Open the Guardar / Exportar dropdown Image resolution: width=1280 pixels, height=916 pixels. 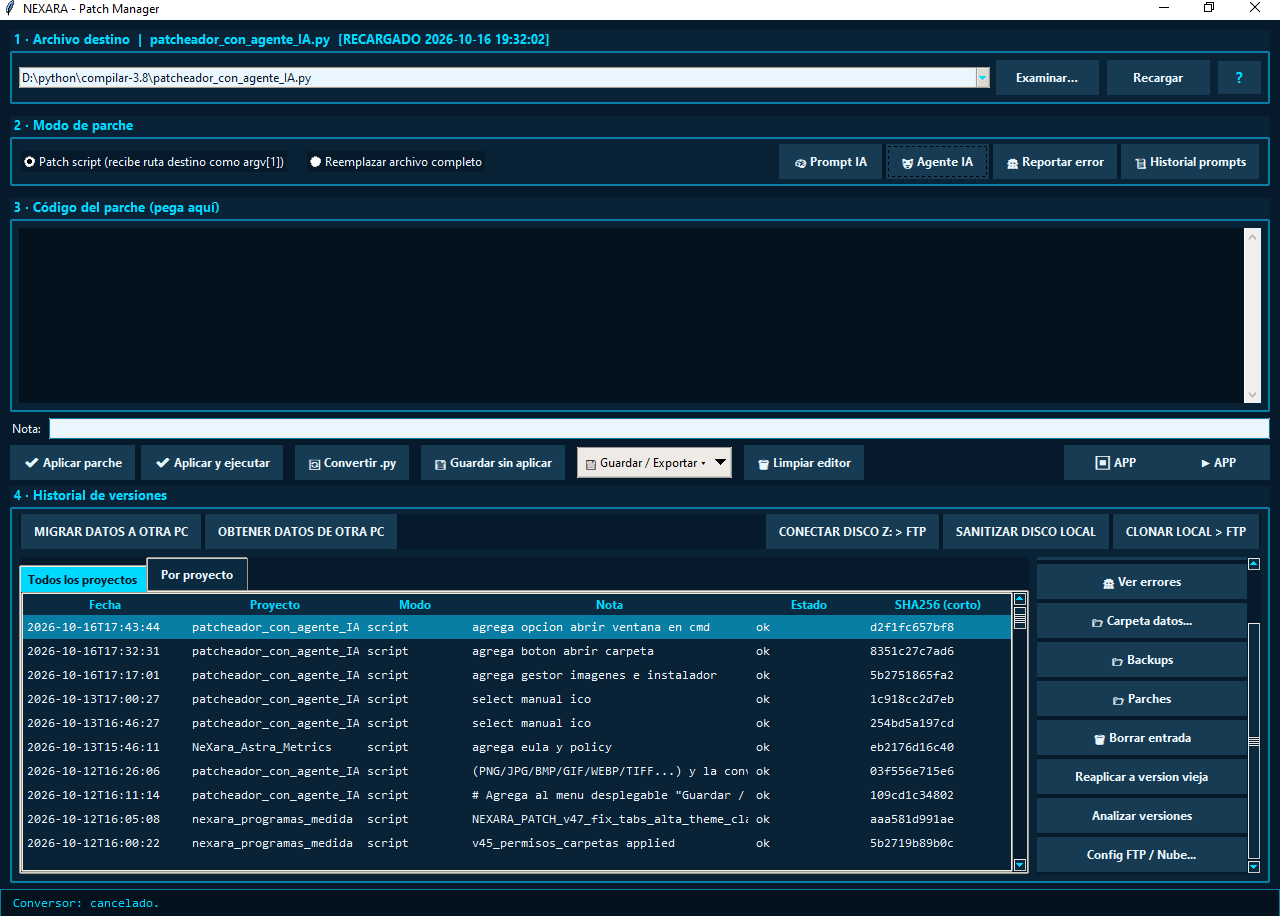click(654, 463)
